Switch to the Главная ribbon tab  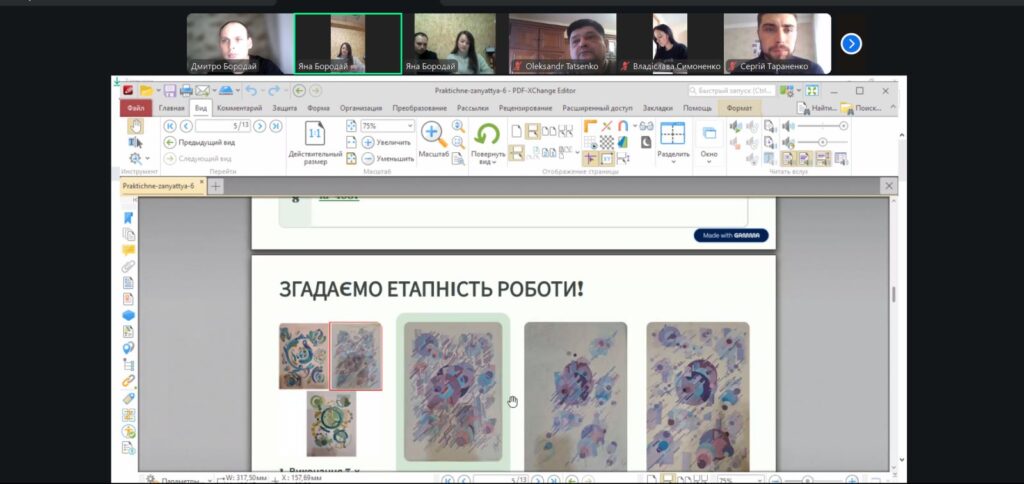click(171, 108)
